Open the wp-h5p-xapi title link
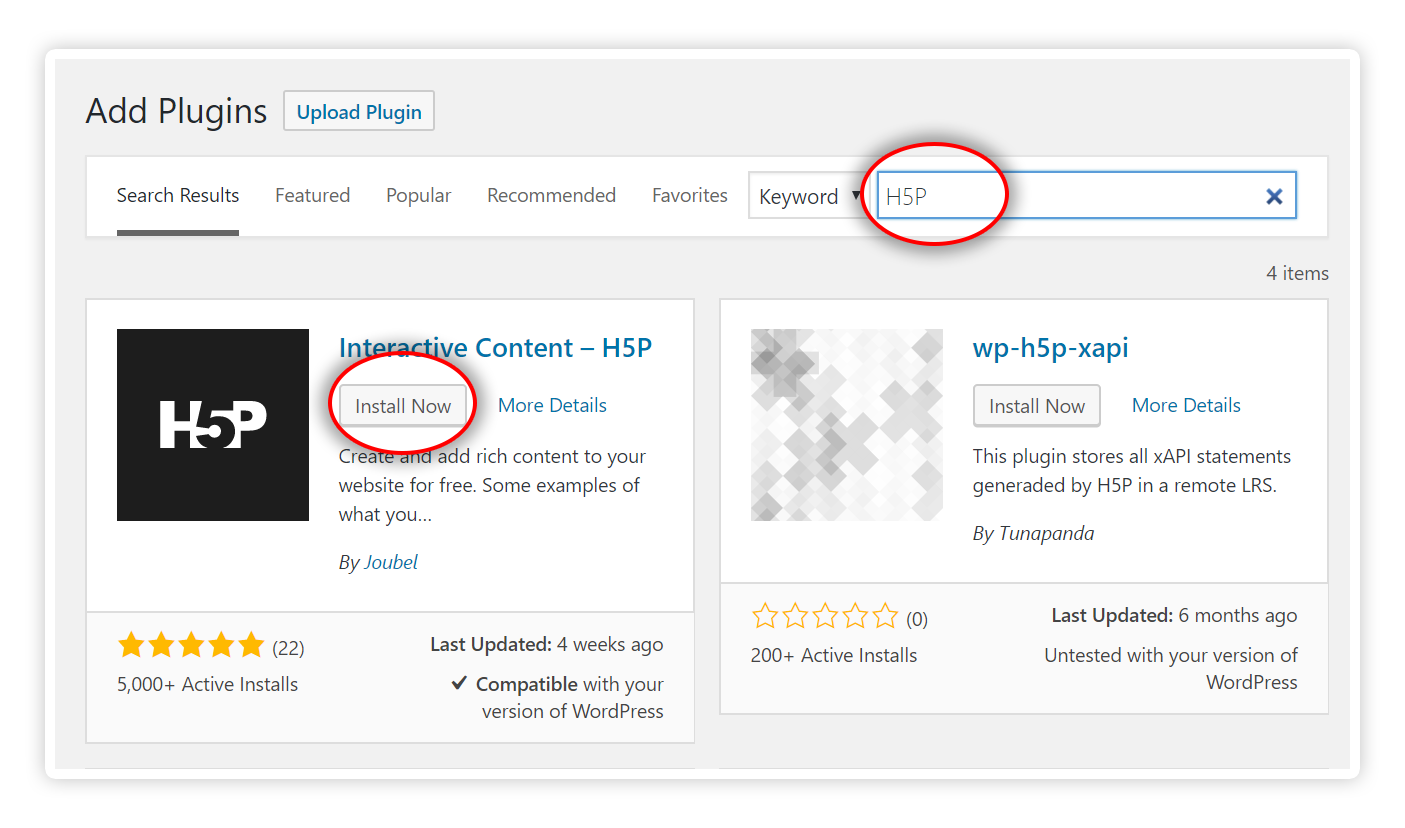1405x828 pixels. point(1050,348)
